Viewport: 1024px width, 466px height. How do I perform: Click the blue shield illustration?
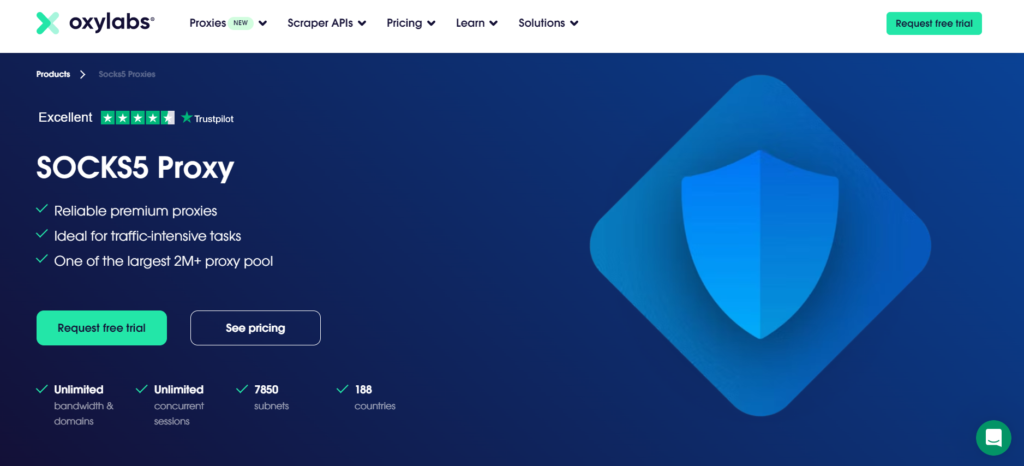pos(760,244)
